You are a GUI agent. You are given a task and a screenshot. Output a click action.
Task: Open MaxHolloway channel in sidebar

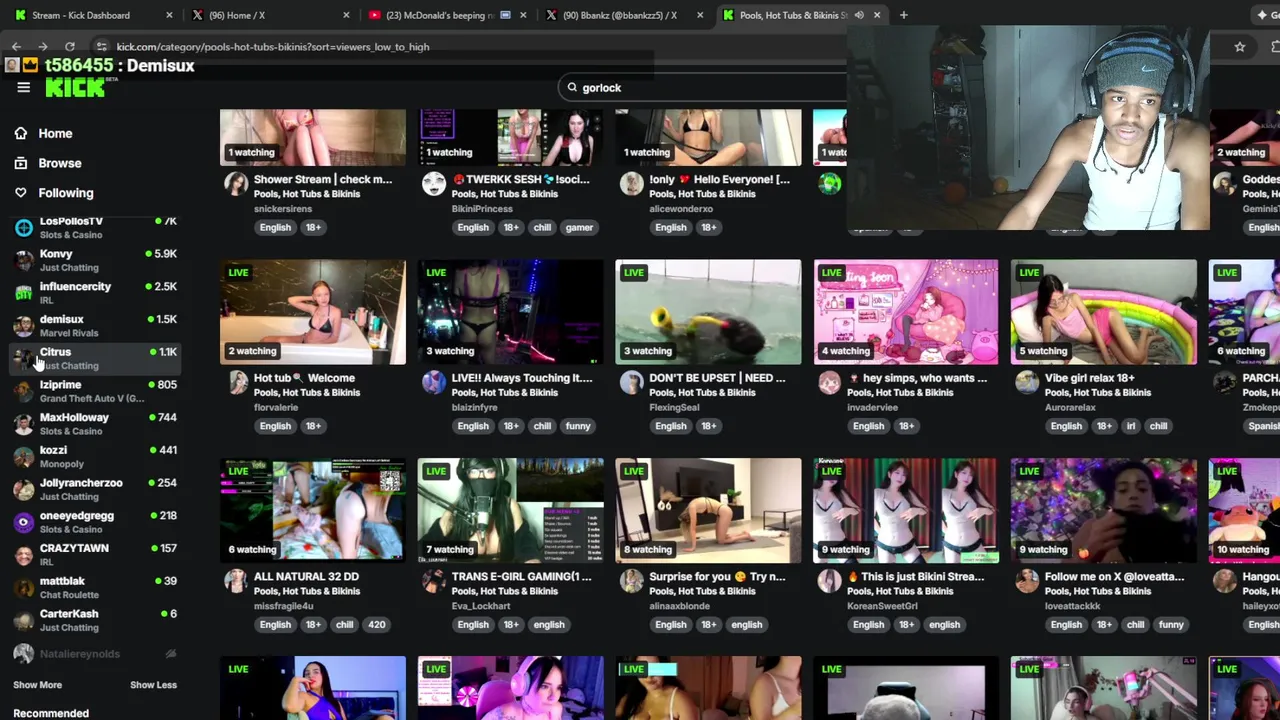click(97, 424)
